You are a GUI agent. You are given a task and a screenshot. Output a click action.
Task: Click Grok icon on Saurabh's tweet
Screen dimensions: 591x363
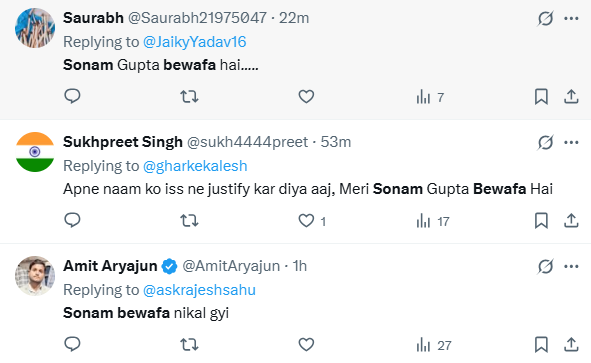coord(545,18)
